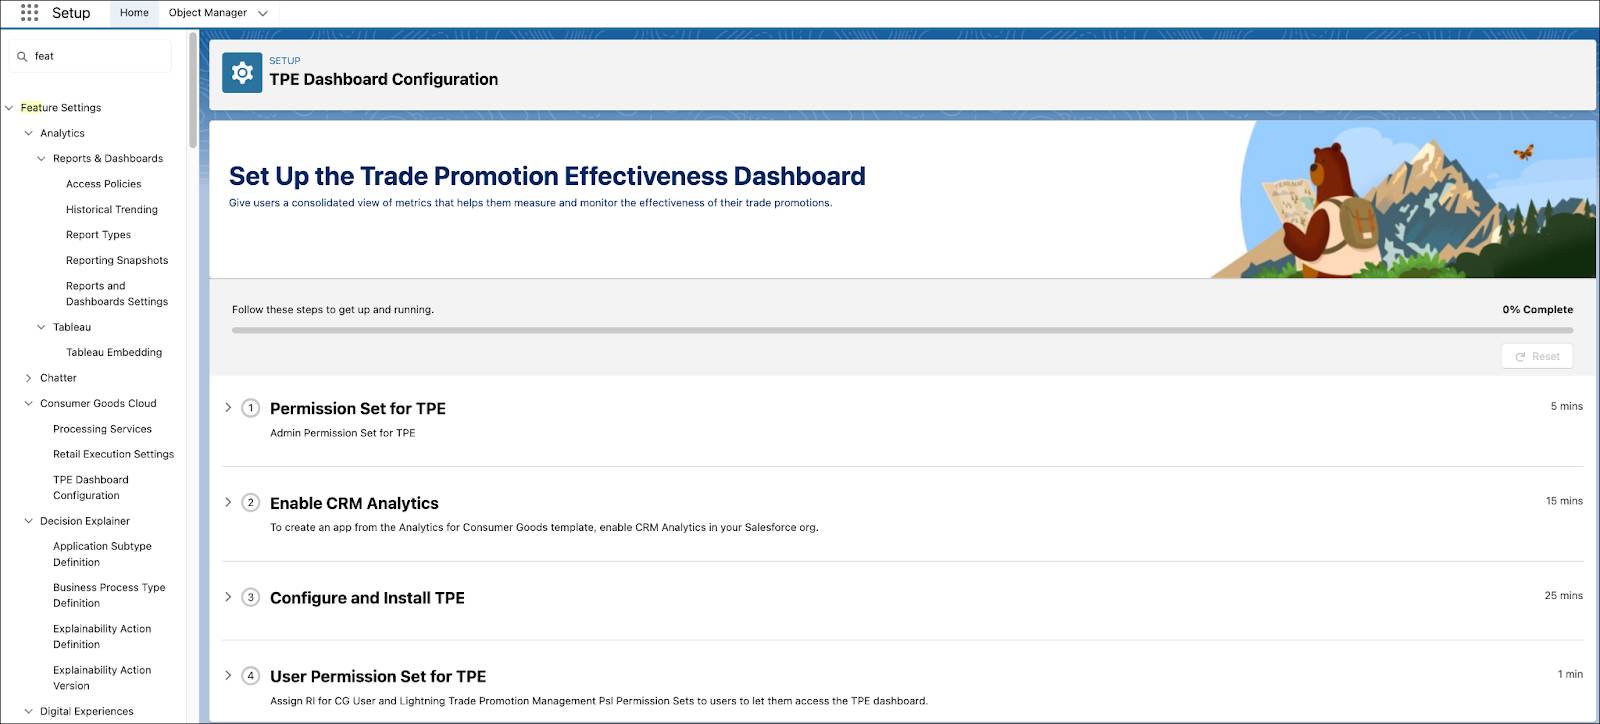Open Access Policies in the sidebar
The height and width of the screenshot is (724, 1600).
104,184
